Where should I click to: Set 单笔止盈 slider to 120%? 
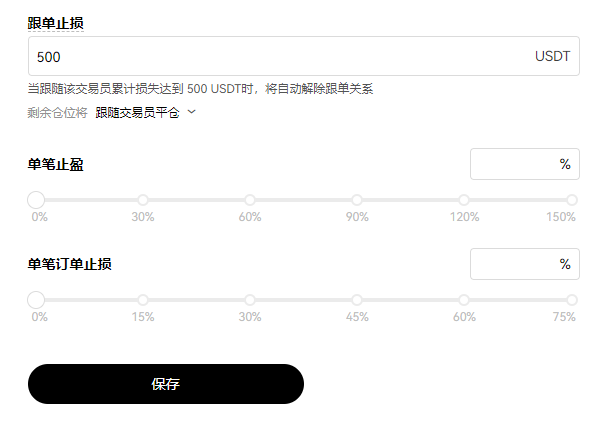click(x=464, y=200)
